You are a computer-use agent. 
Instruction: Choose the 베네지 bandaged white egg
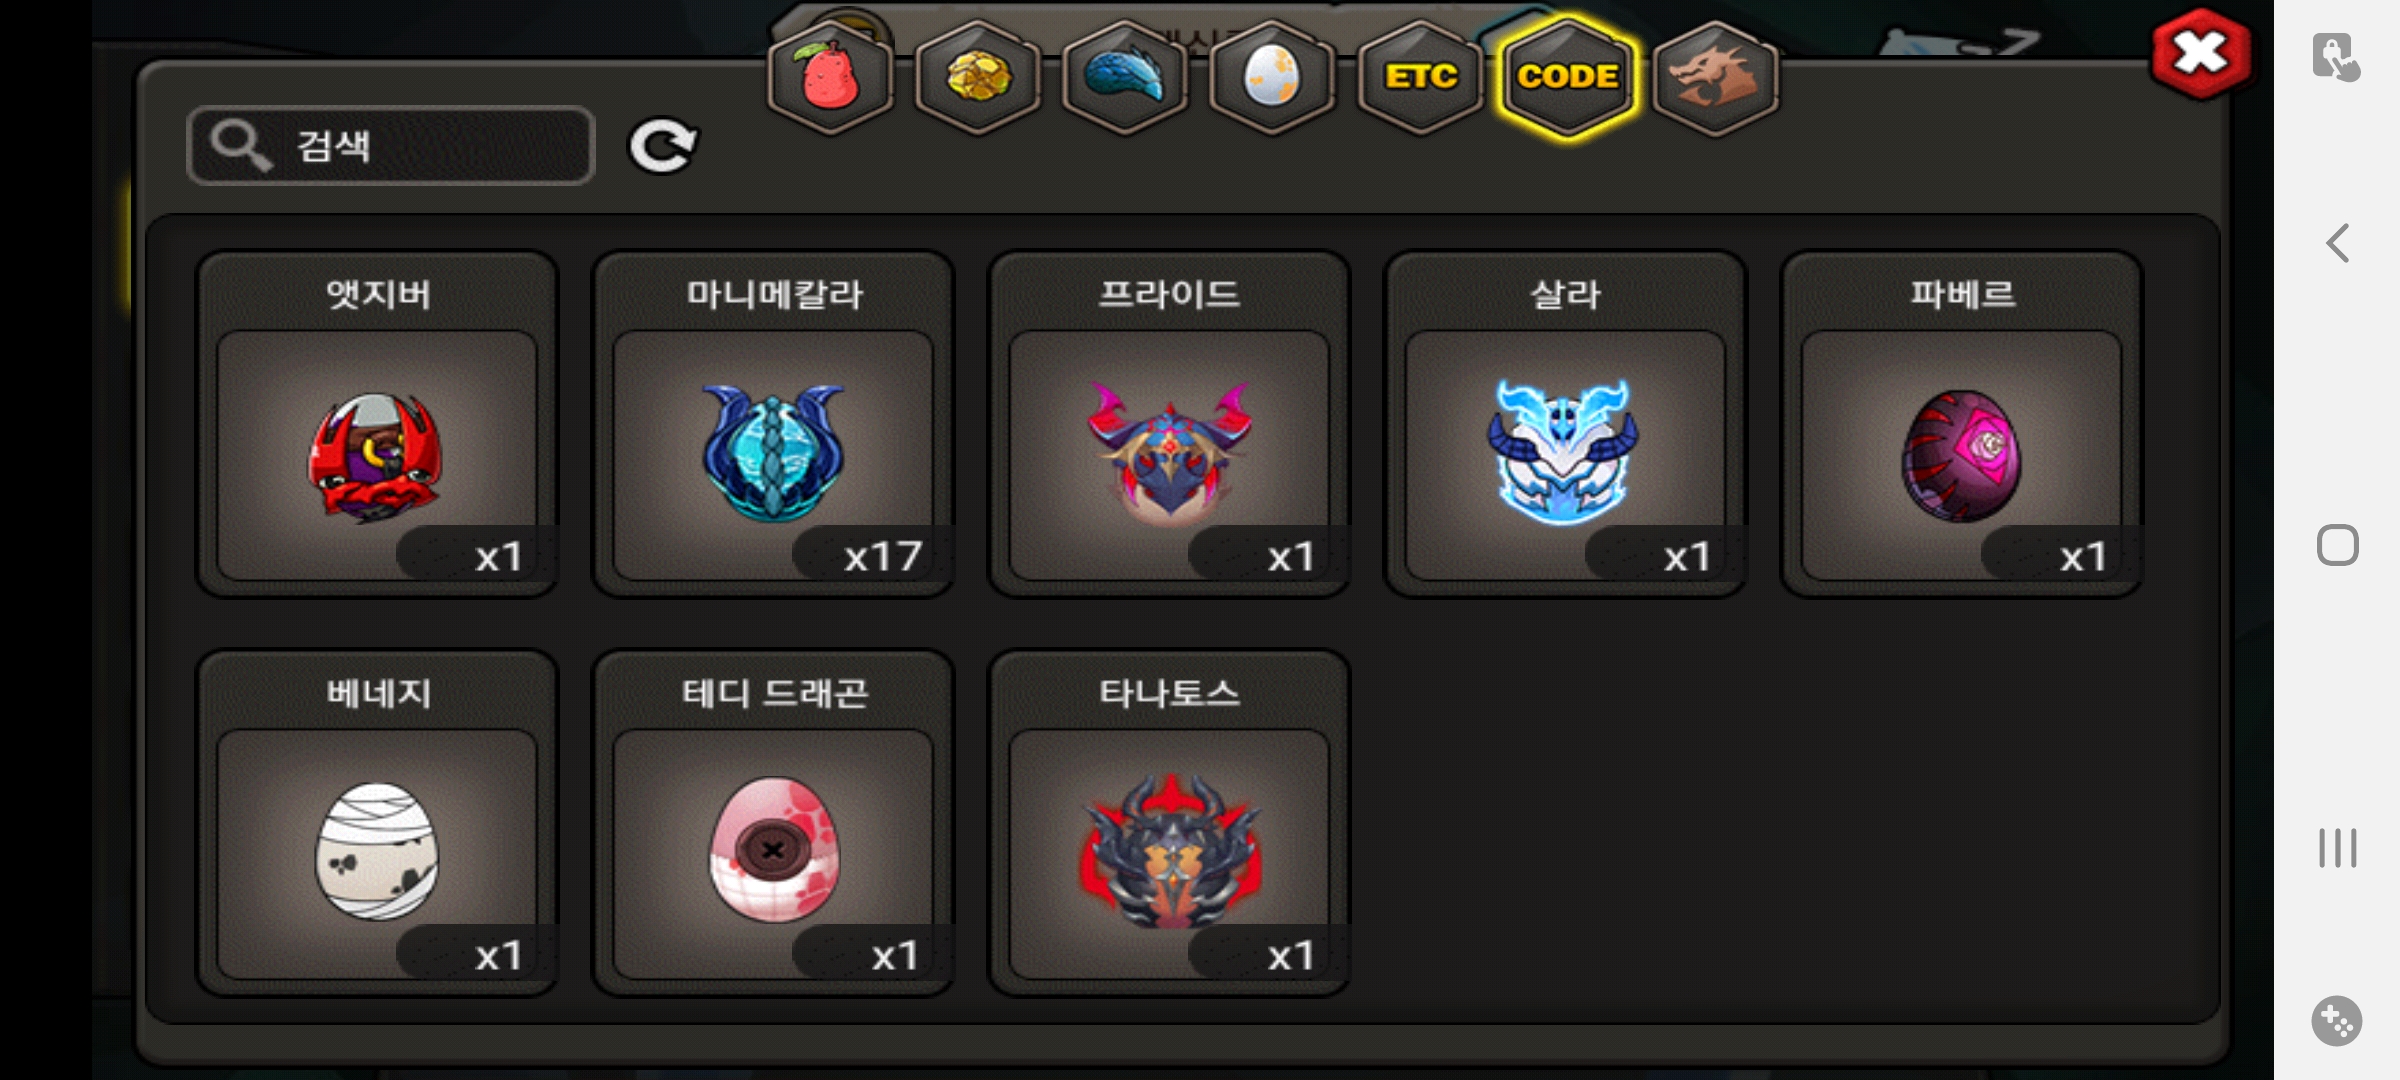[377, 823]
